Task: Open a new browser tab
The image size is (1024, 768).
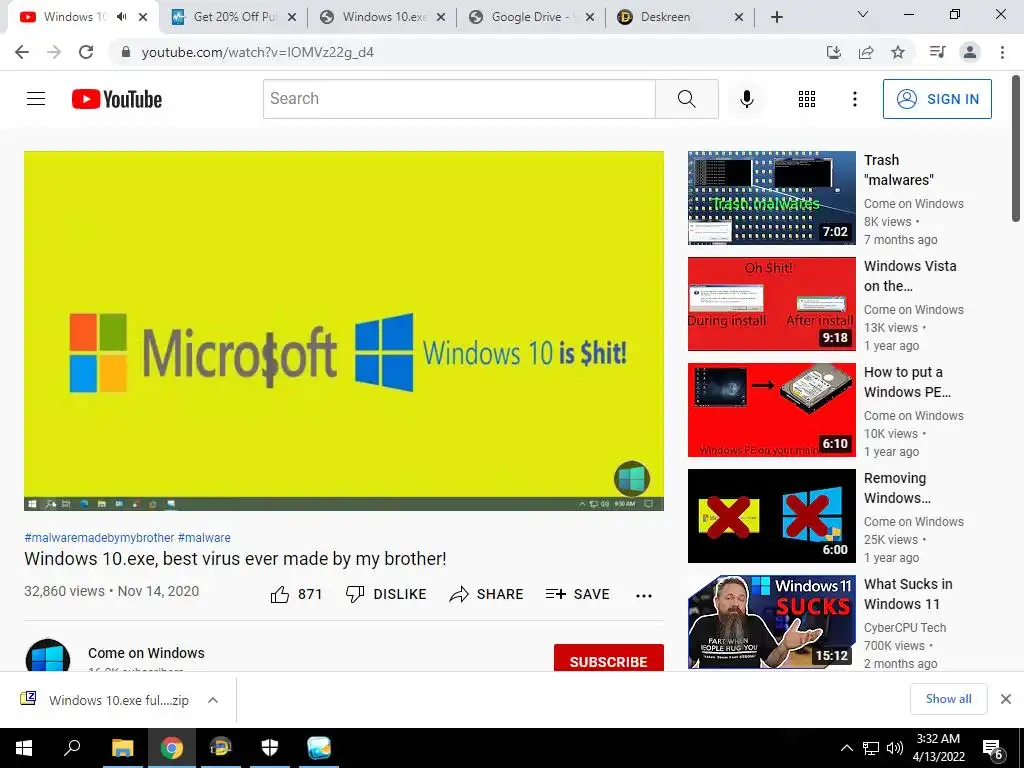Action: [x=776, y=18]
